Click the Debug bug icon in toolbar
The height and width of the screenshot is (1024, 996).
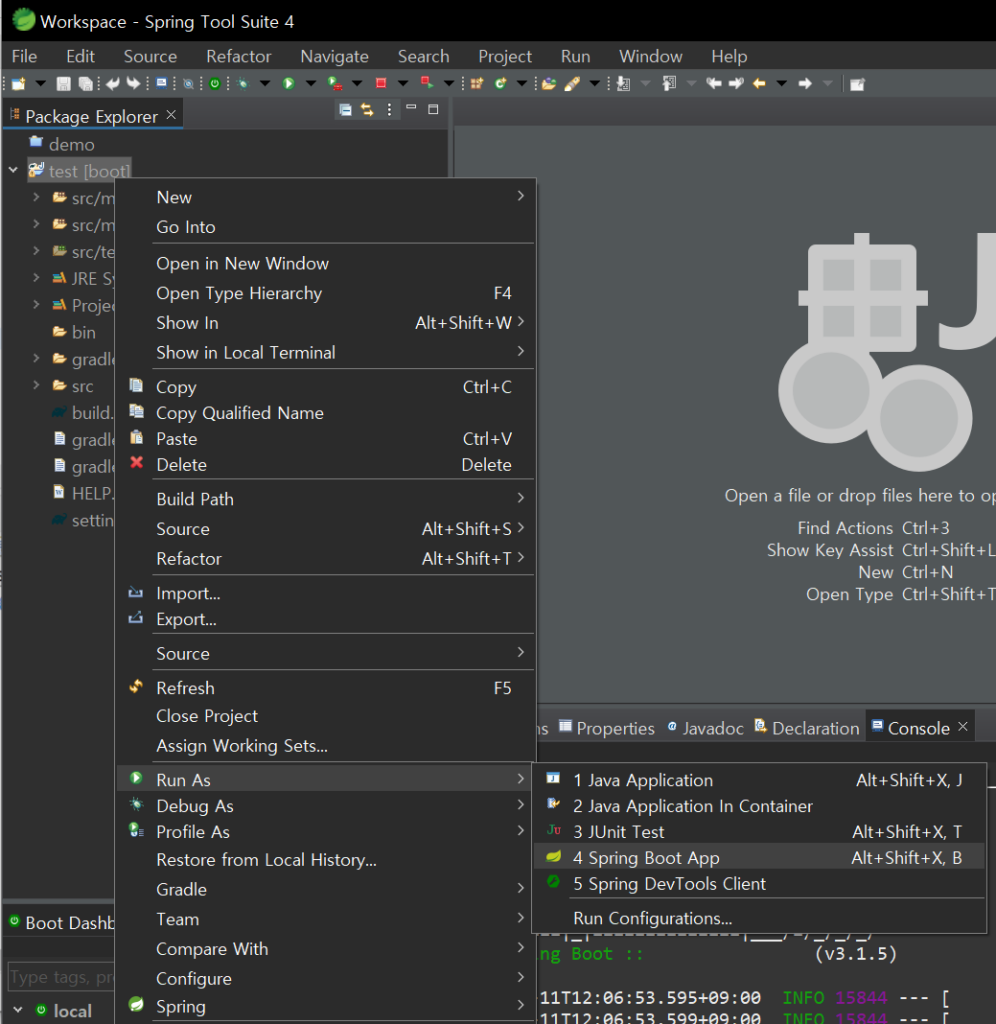(x=241, y=84)
